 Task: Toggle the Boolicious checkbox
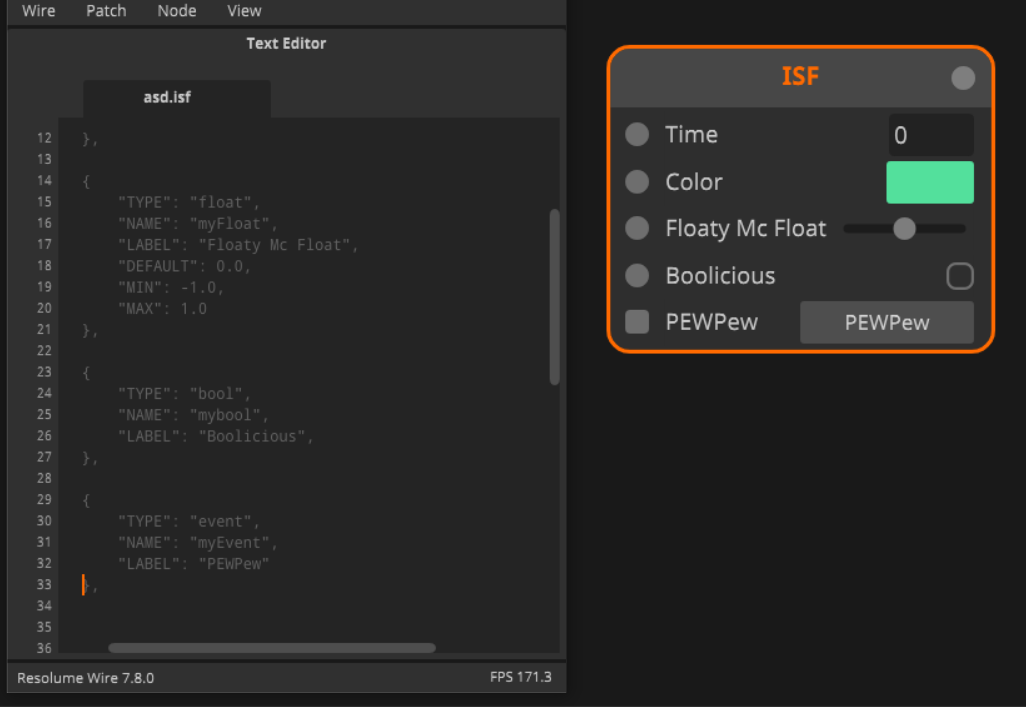point(960,276)
